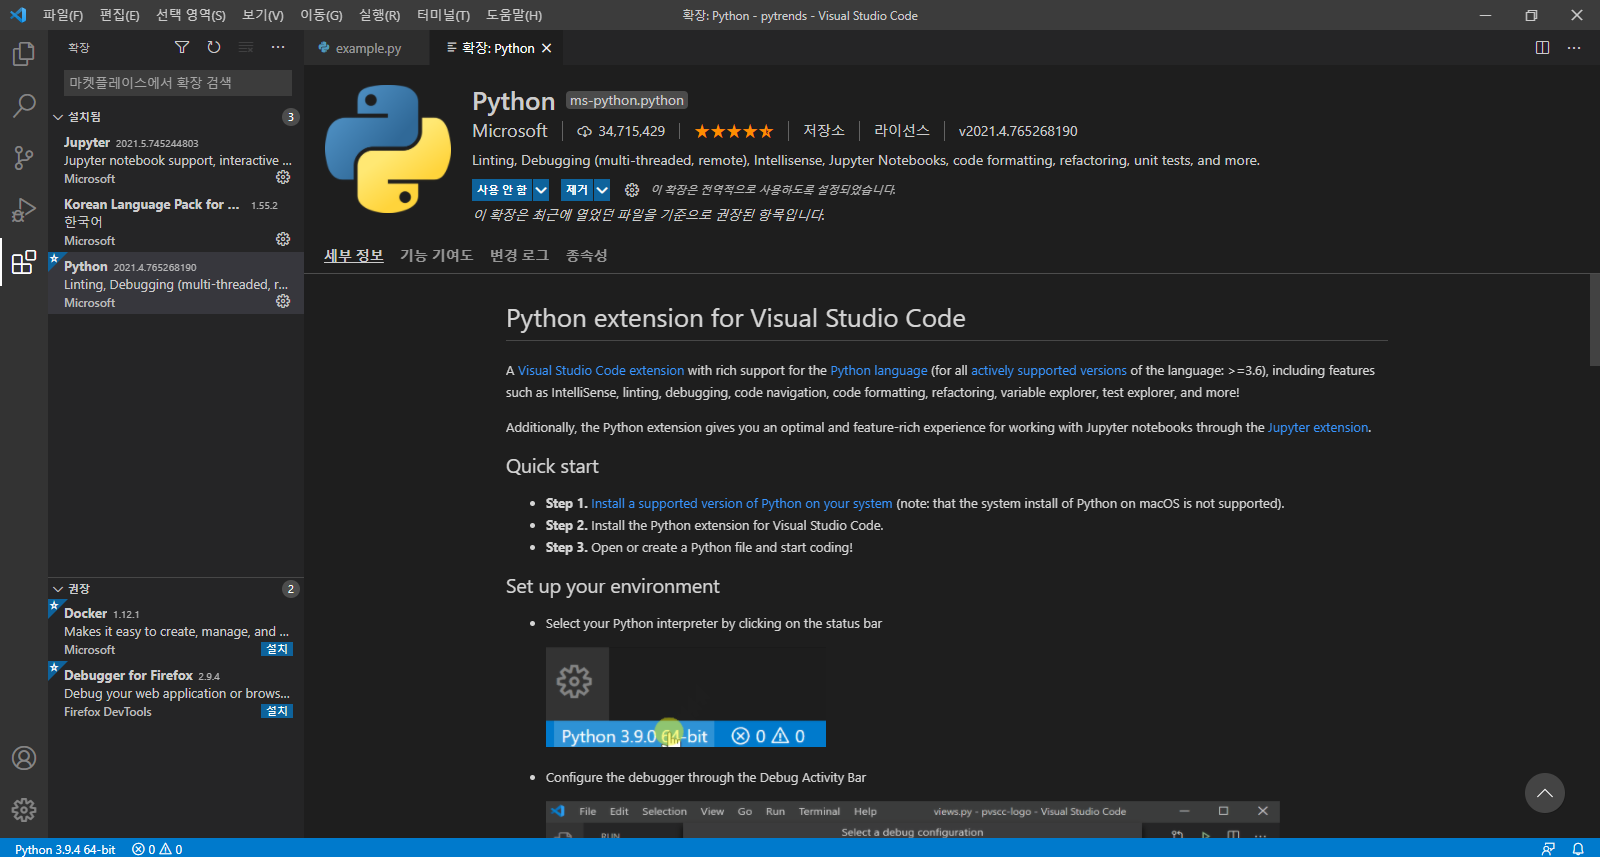The image size is (1600, 857).
Task: Follow the Python language link
Action: click(879, 370)
